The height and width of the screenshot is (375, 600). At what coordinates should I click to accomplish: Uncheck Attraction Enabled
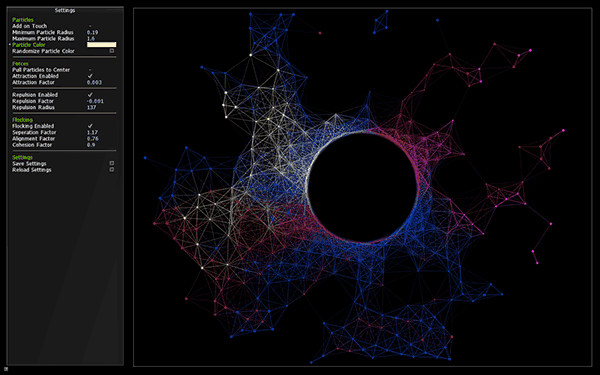point(90,76)
